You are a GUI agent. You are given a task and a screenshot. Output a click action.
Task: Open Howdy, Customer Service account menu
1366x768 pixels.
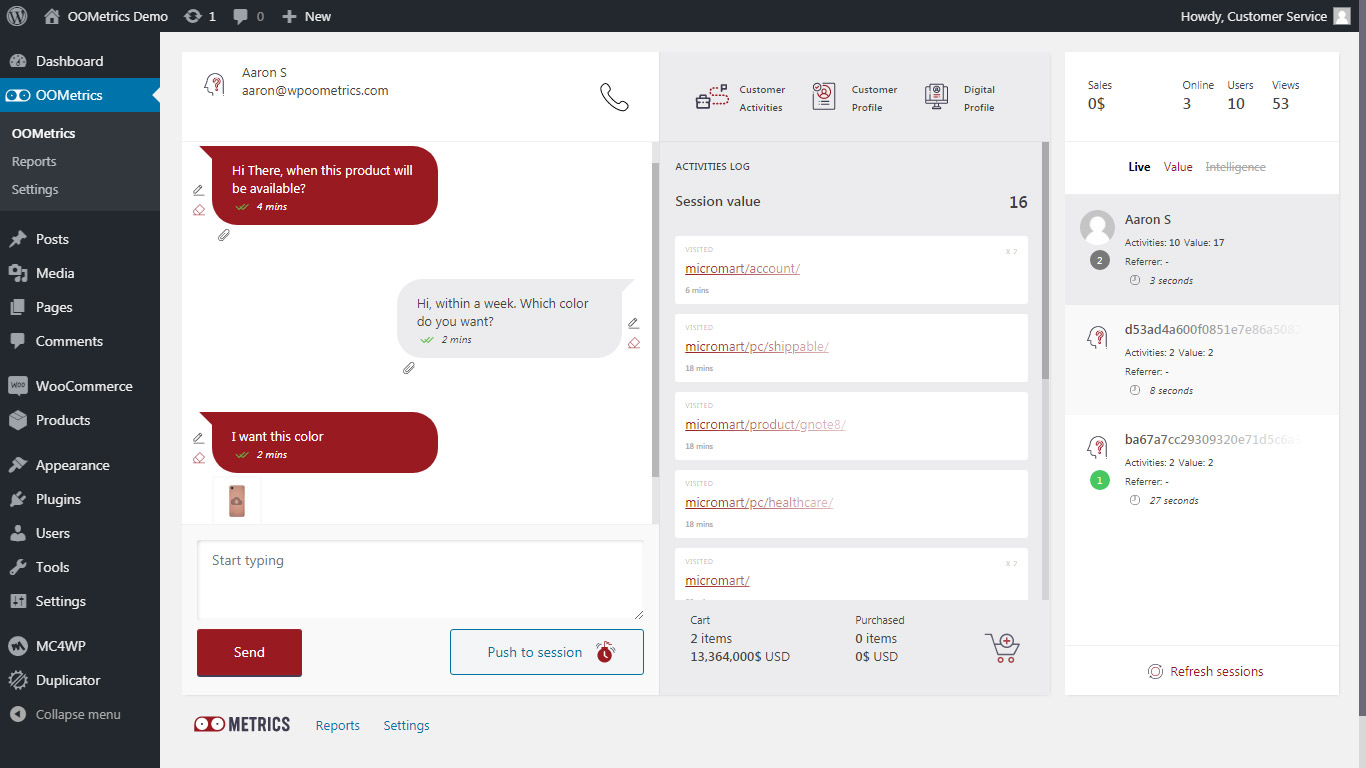tap(1265, 16)
